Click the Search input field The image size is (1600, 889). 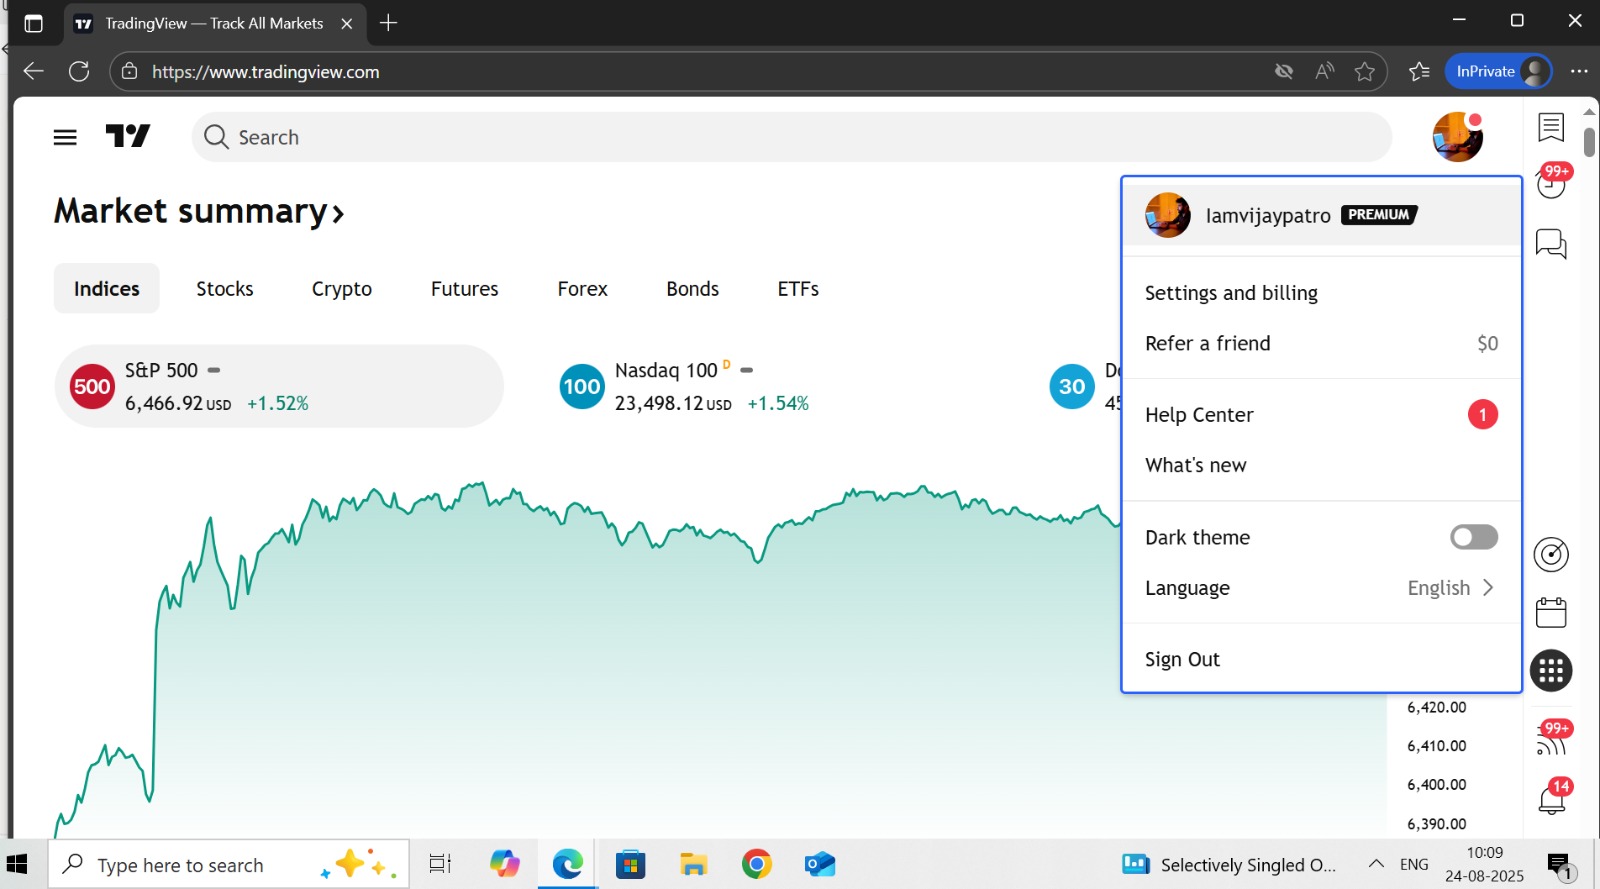[790, 137]
